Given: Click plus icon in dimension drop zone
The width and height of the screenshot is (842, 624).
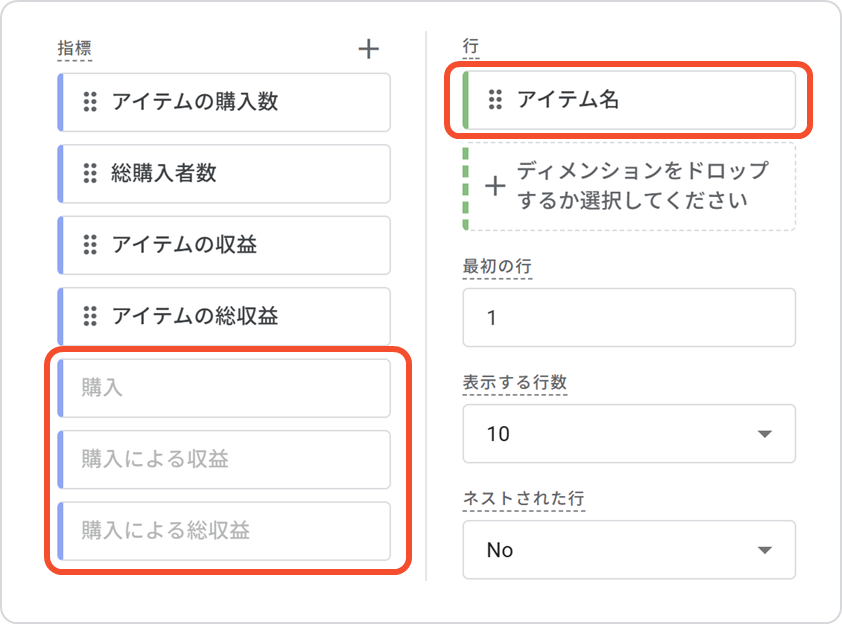Looking at the screenshot, I should [x=495, y=186].
